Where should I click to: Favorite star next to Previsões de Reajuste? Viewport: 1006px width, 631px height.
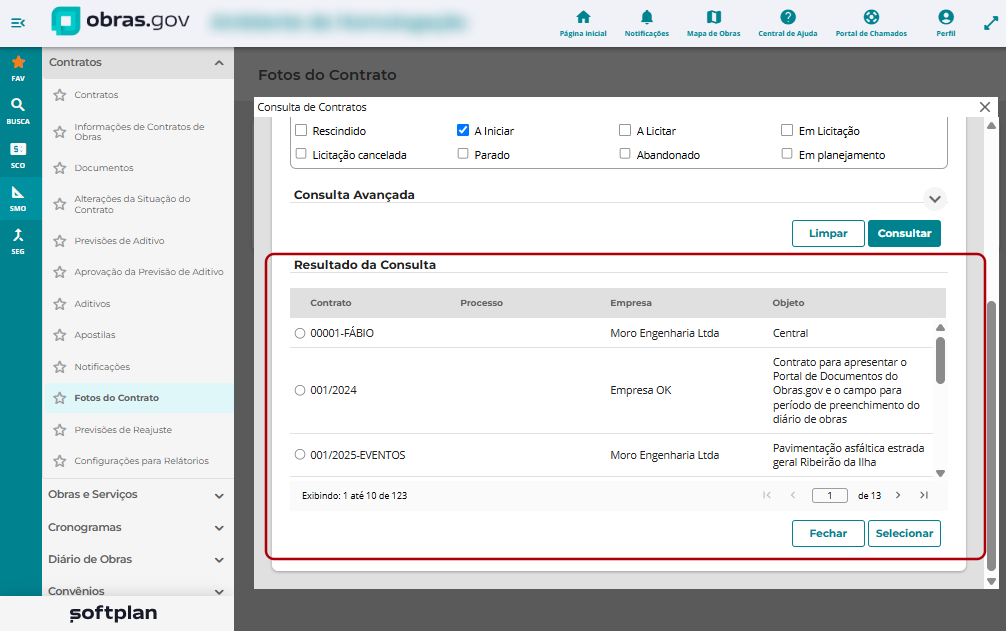click(x=60, y=430)
